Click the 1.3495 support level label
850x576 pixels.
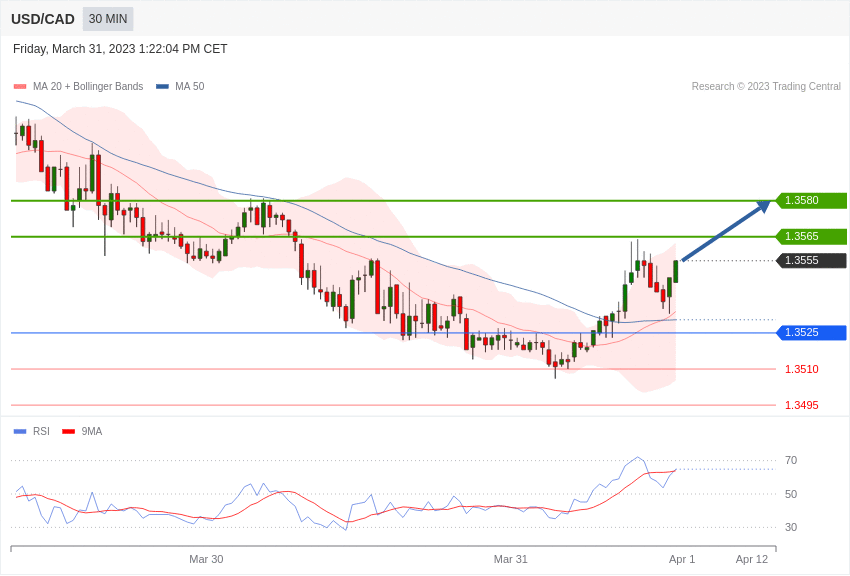pyautogui.click(x=802, y=405)
